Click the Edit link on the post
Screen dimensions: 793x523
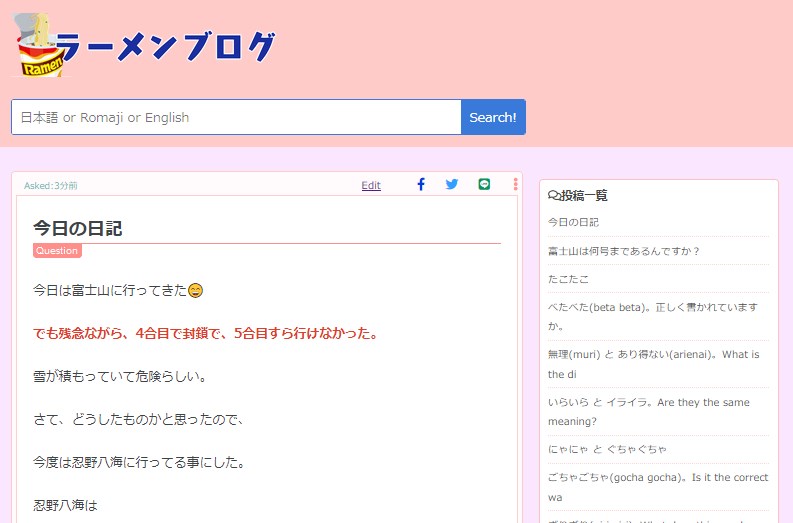[x=371, y=185]
